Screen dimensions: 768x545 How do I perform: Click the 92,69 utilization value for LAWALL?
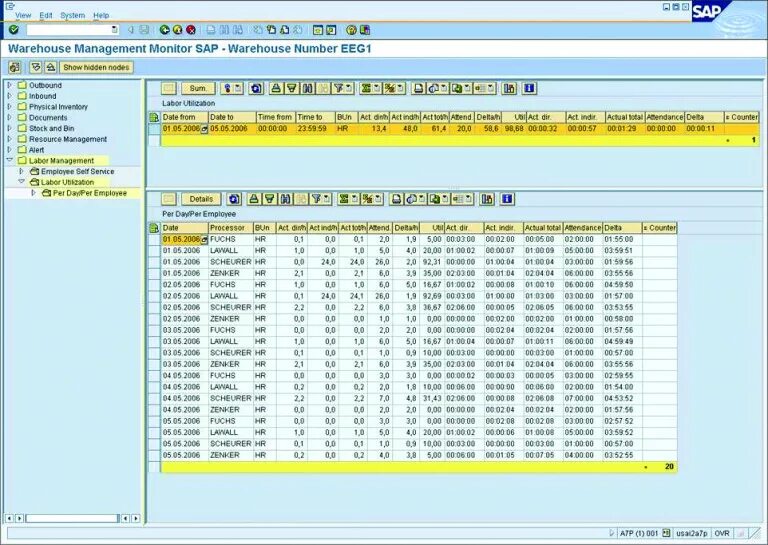(x=431, y=296)
